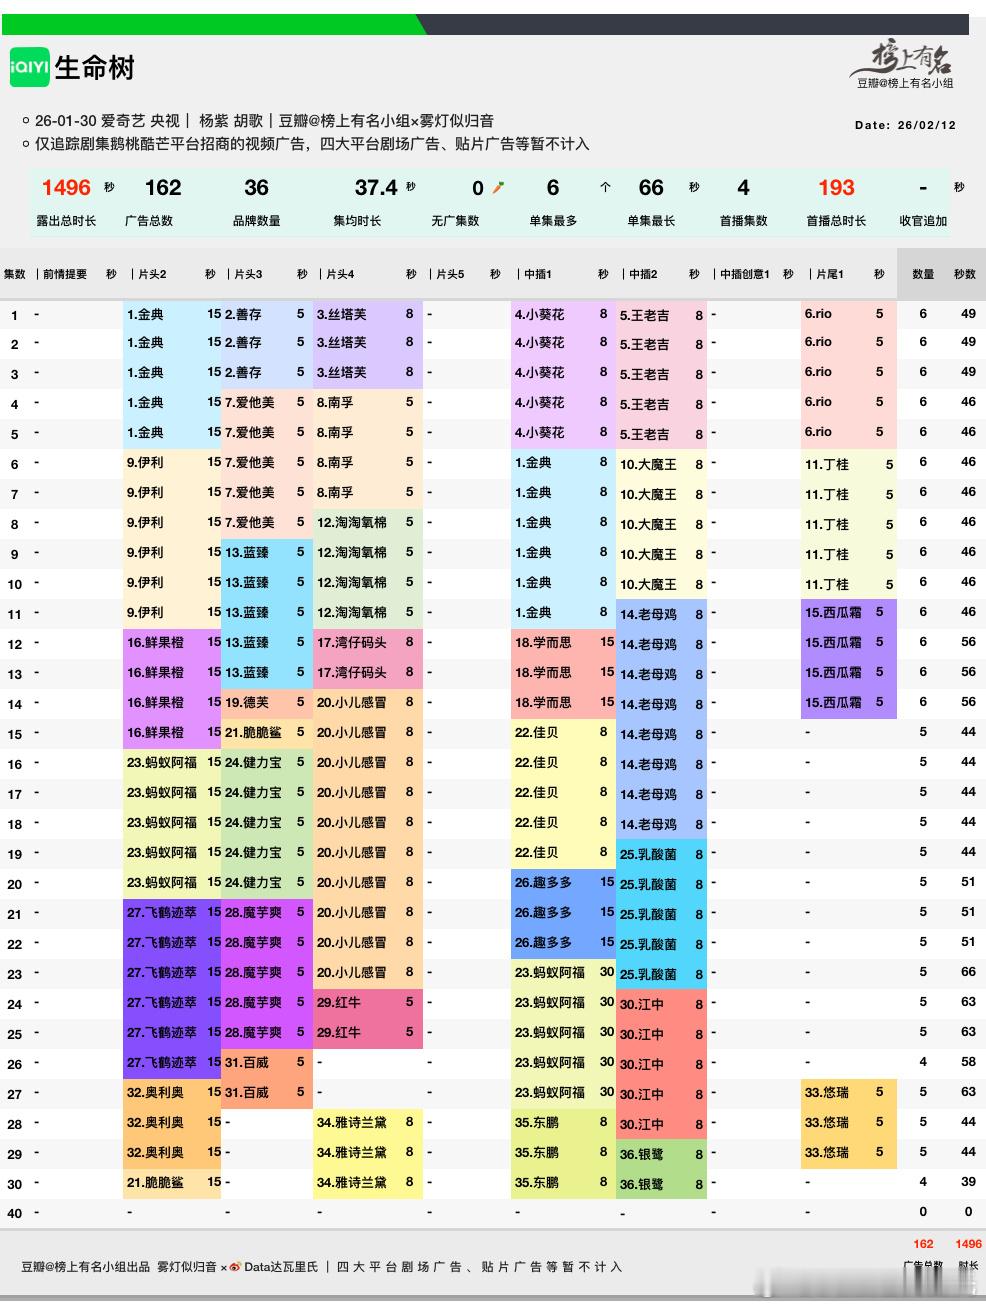Click the 数量 column header

pos(923,274)
